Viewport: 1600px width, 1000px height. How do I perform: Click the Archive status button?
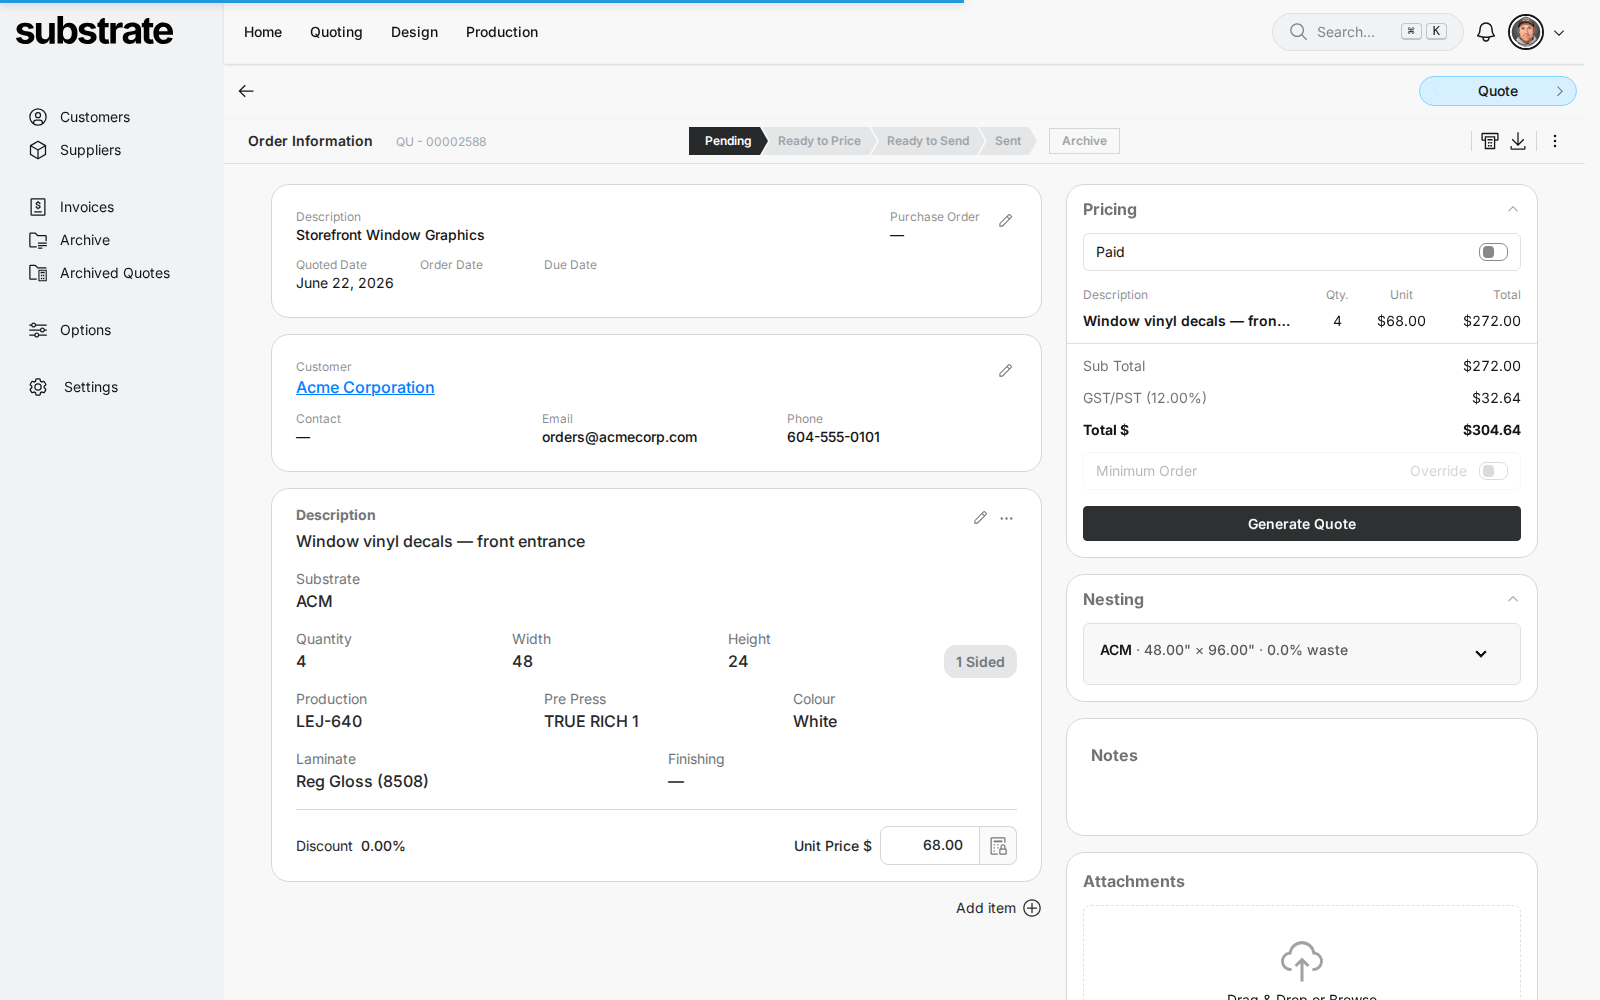(1084, 141)
